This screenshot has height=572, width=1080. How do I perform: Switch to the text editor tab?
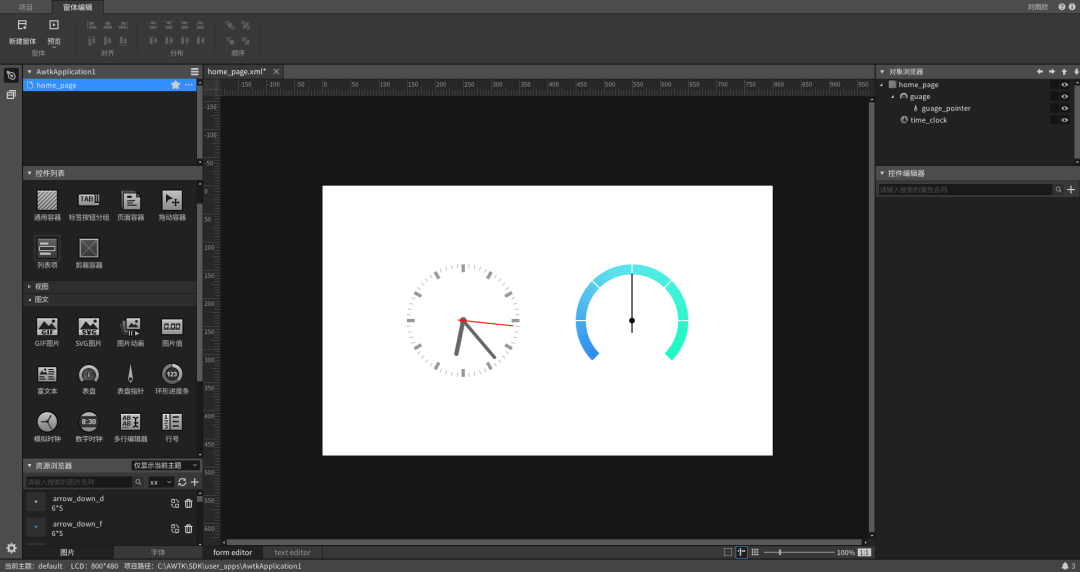click(x=292, y=552)
